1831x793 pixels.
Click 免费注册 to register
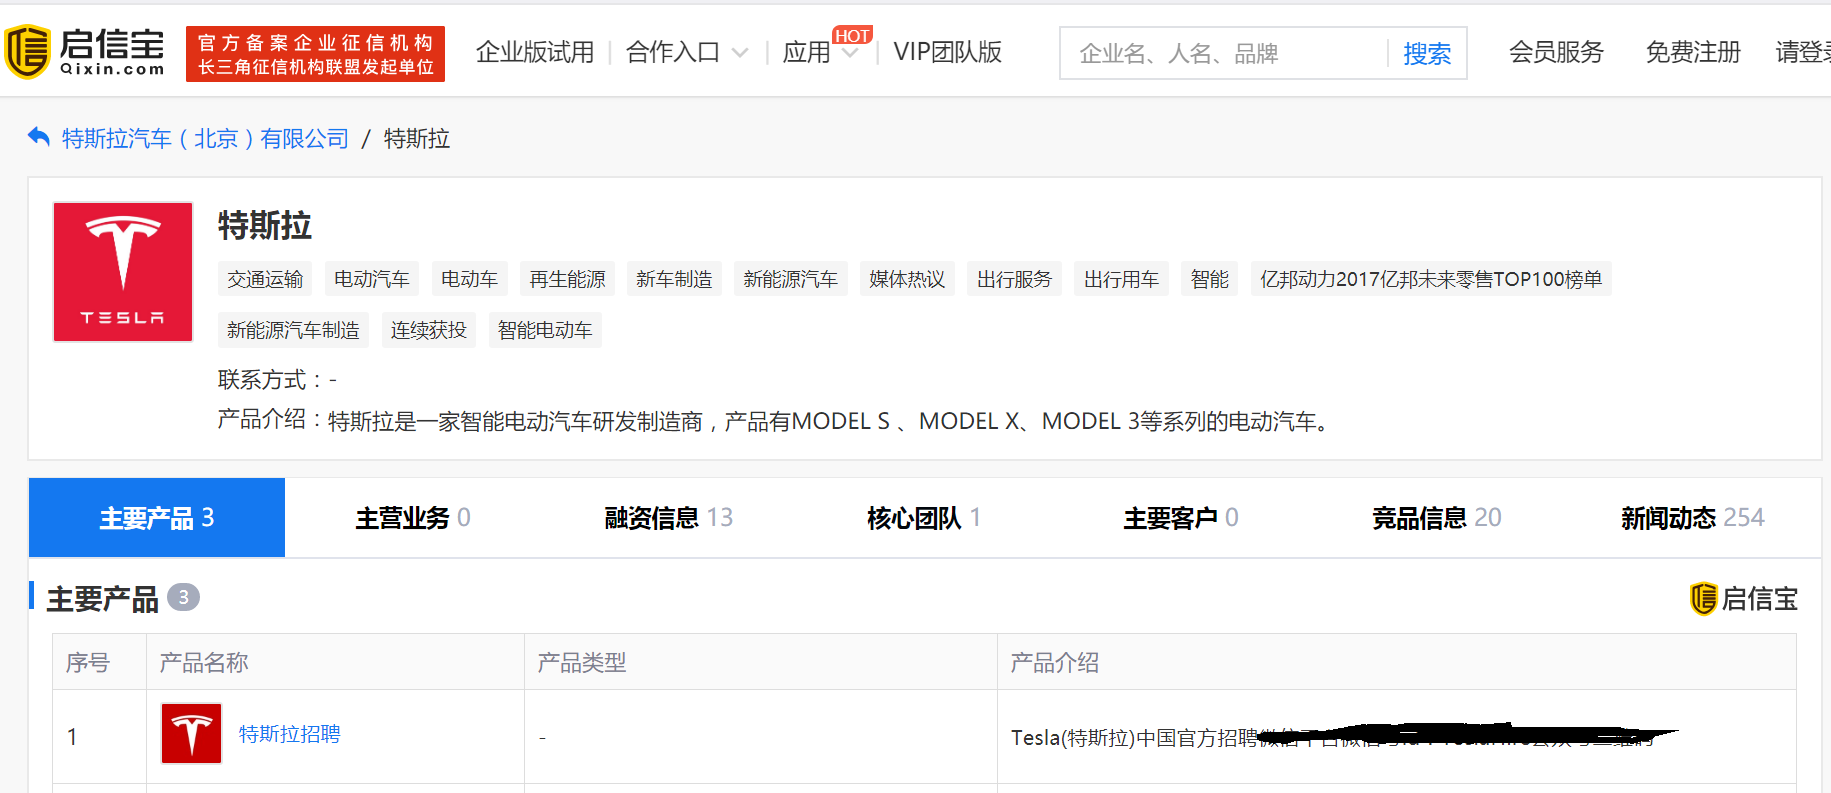(1693, 52)
